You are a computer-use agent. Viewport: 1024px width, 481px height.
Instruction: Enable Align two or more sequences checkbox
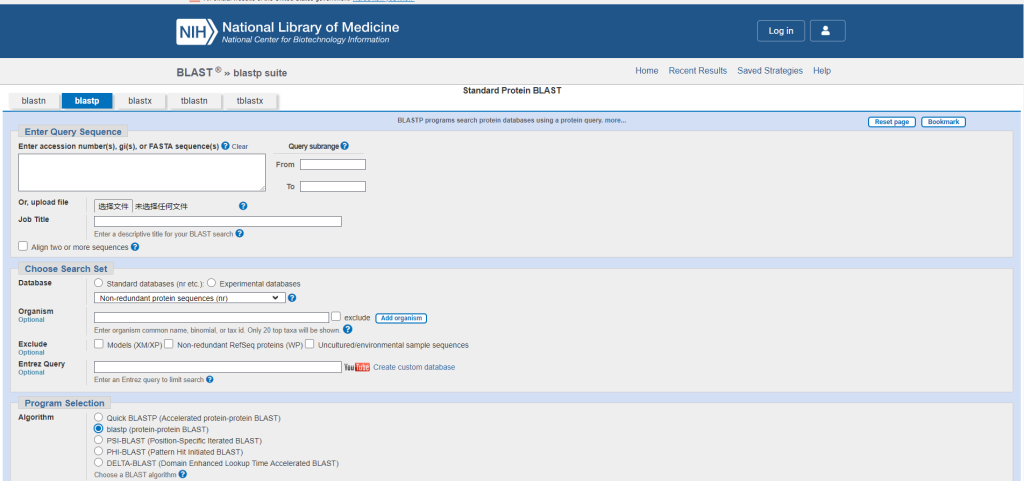tap(23, 246)
